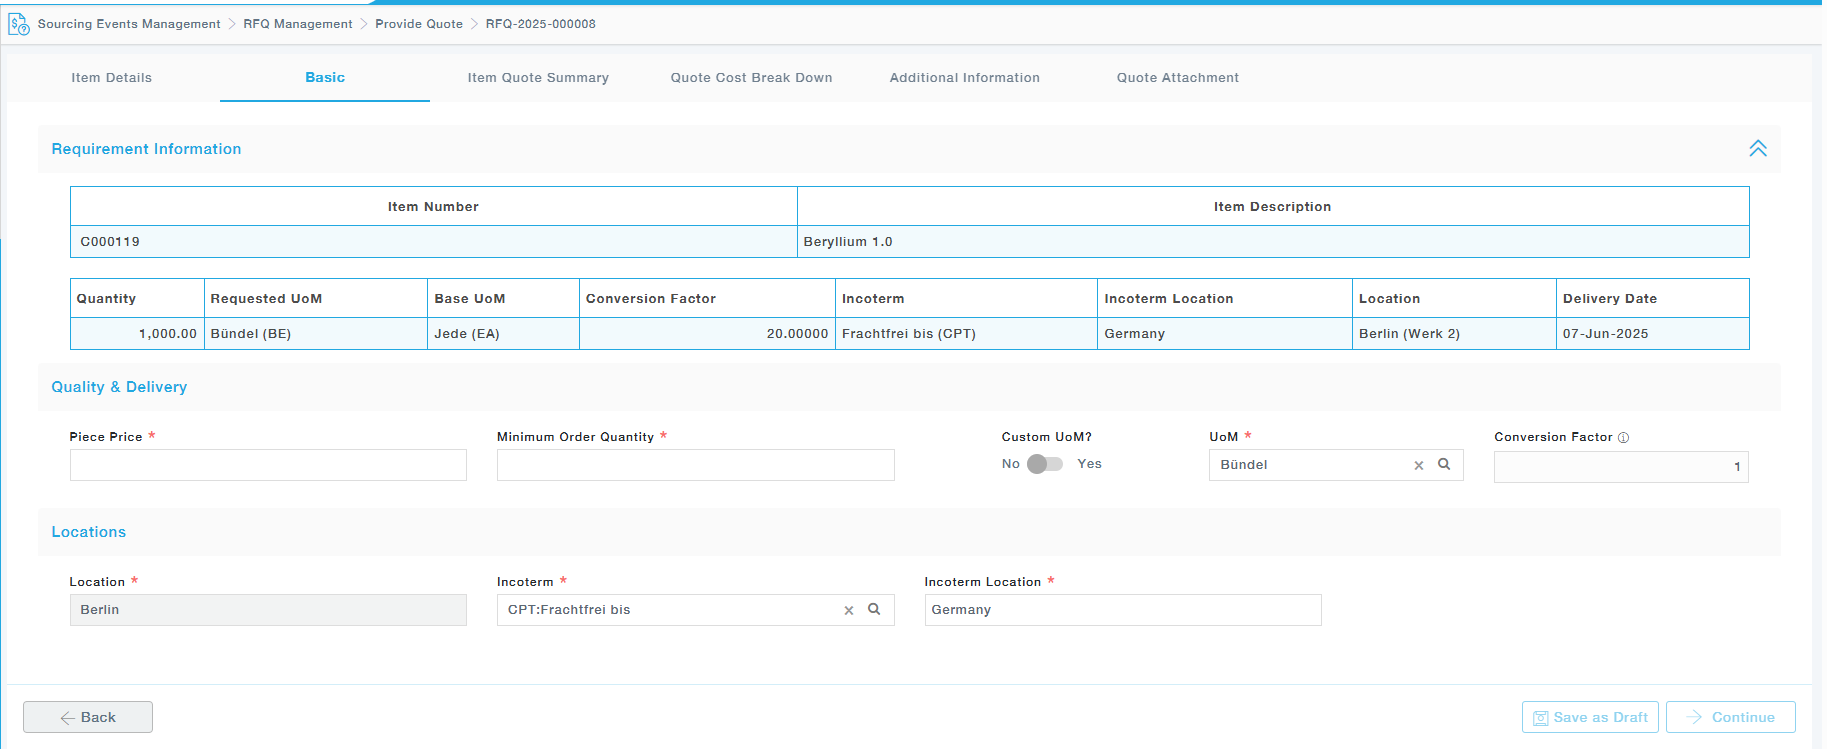Click the Locations section heading
This screenshot has width=1827, height=749.
(89, 532)
